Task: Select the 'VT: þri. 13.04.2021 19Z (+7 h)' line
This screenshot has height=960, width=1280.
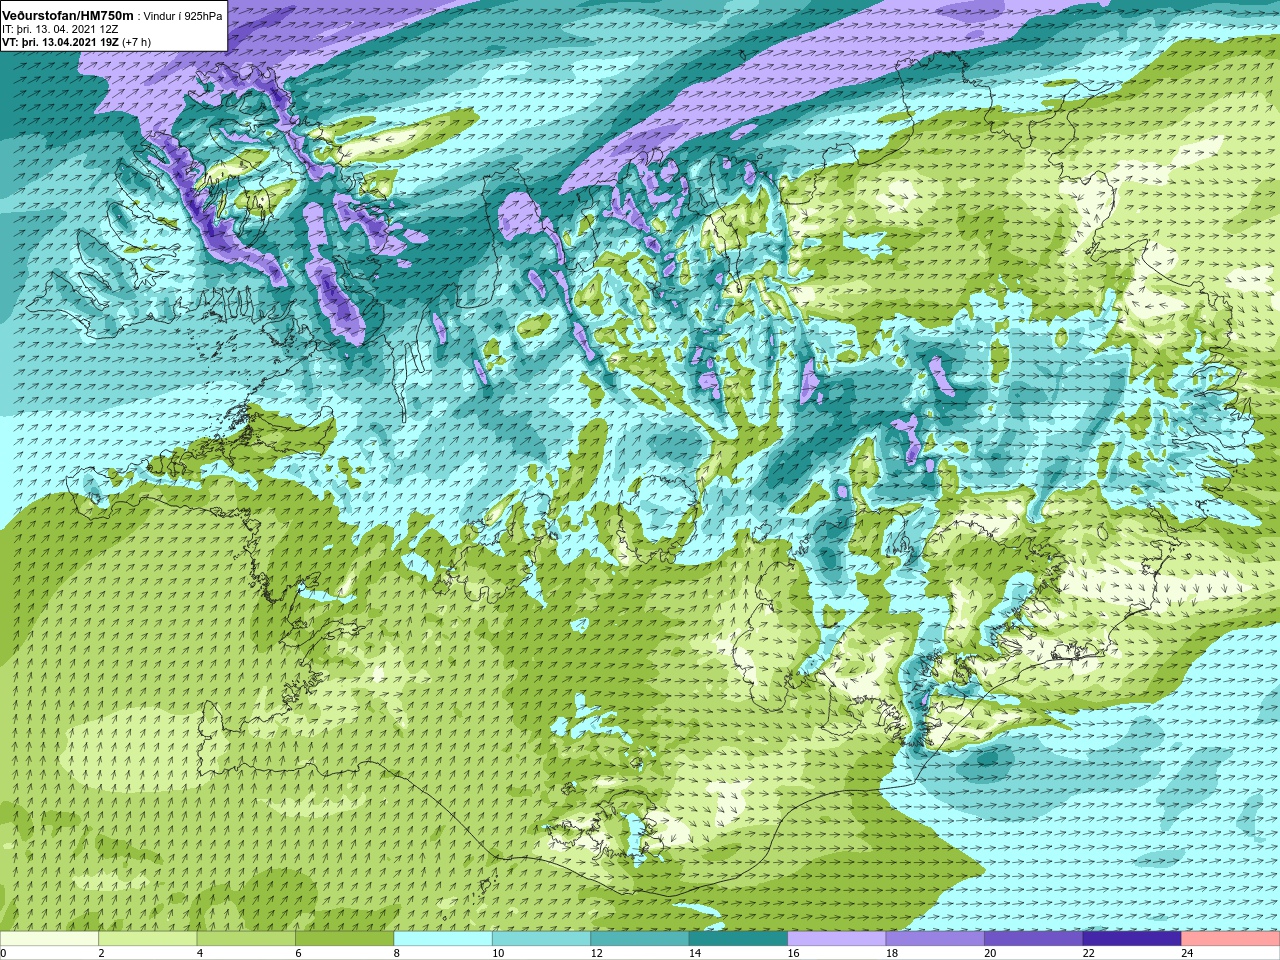Action: [77, 42]
